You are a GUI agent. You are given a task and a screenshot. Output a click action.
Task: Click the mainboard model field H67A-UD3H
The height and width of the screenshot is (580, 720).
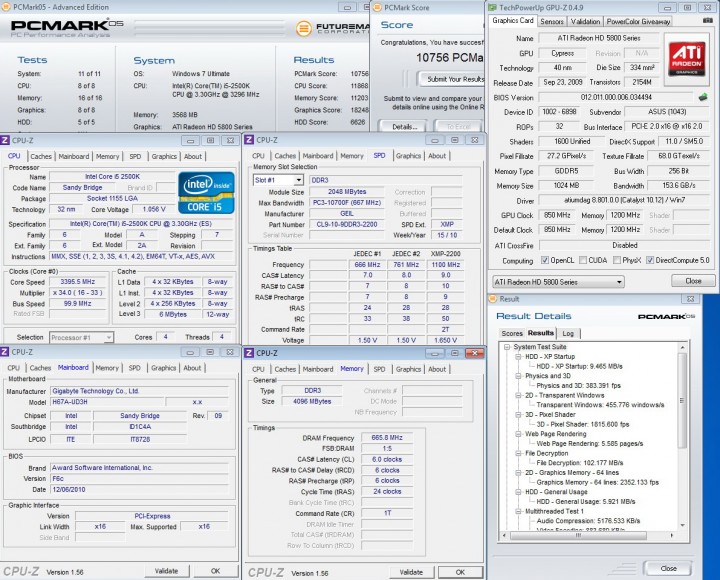pyautogui.click(x=107, y=402)
